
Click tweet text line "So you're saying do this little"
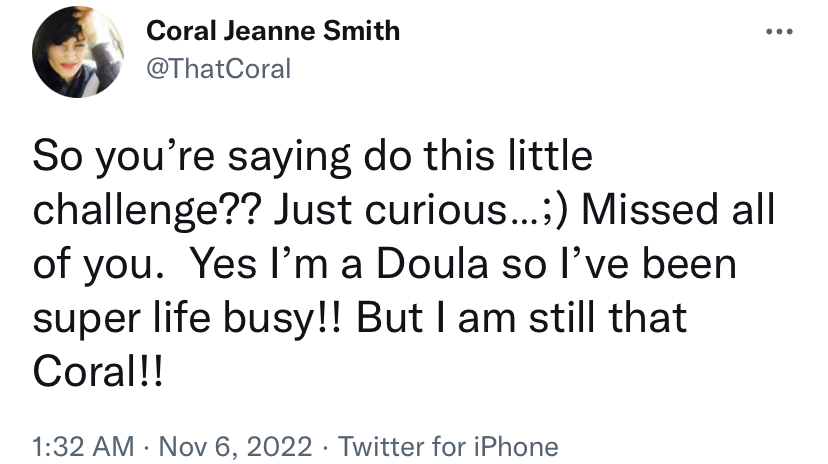[313, 157]
